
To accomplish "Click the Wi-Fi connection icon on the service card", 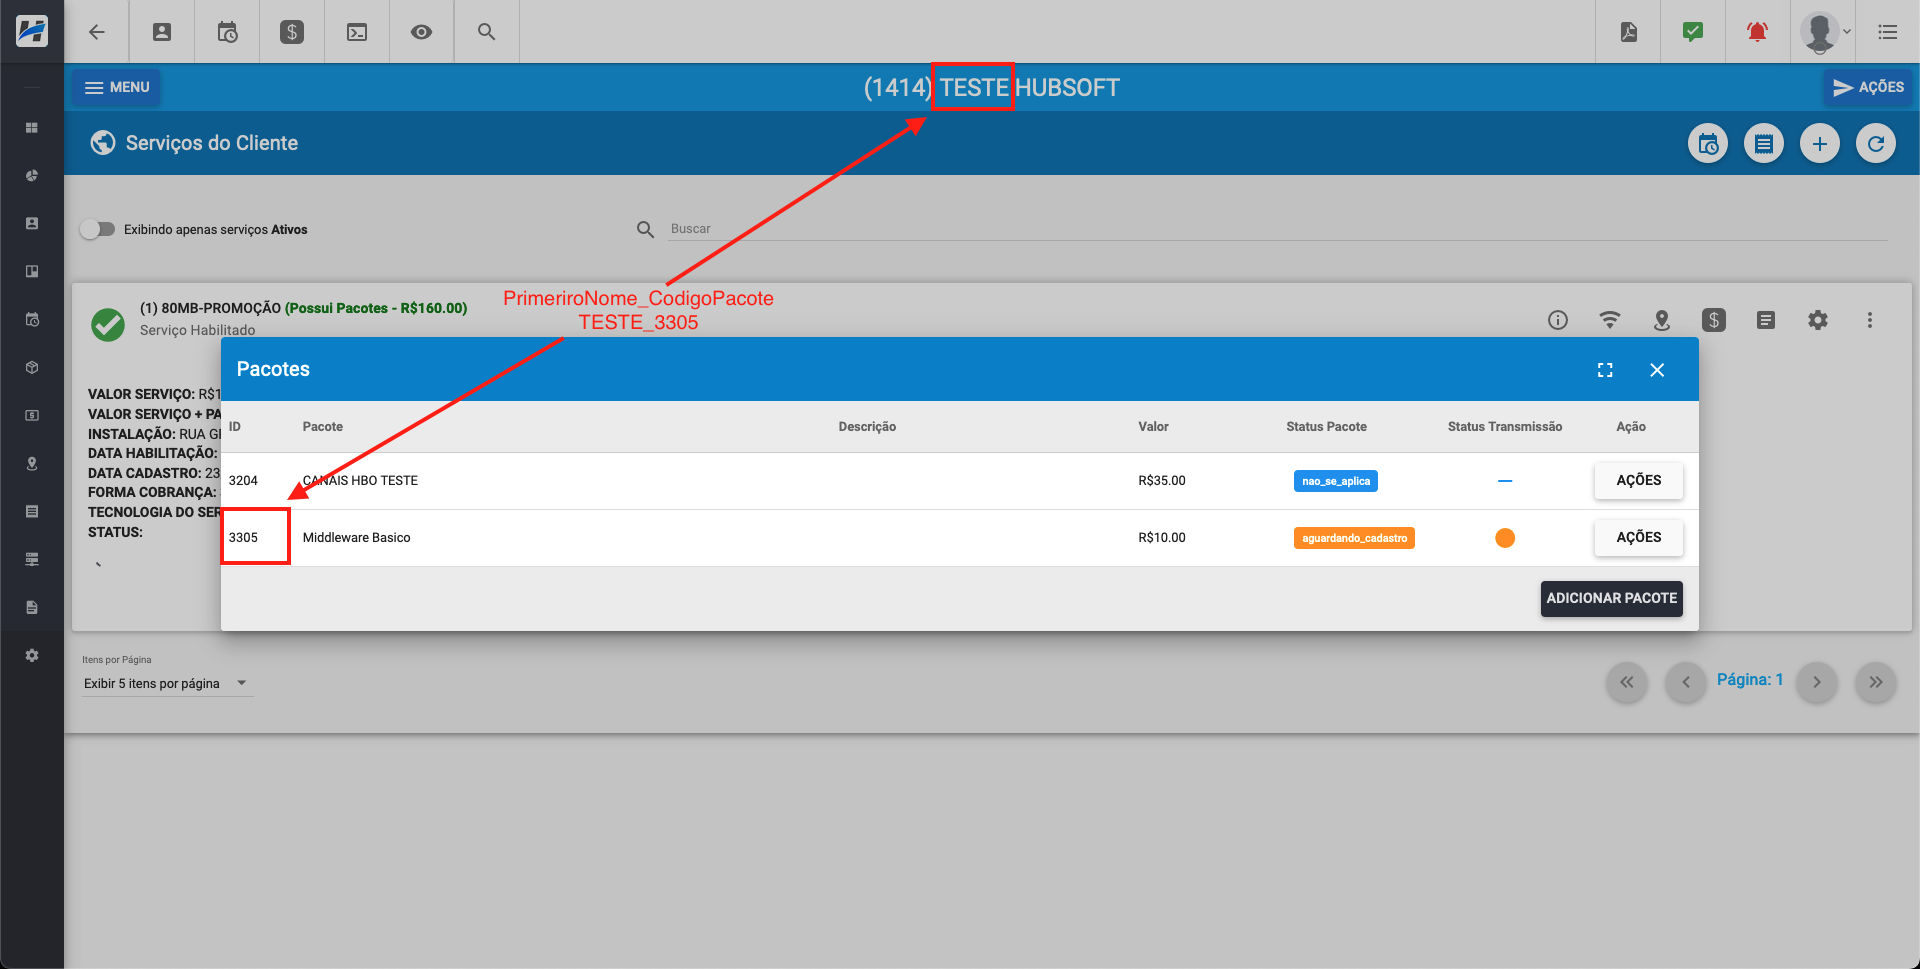I will [x=1610, y=320].
